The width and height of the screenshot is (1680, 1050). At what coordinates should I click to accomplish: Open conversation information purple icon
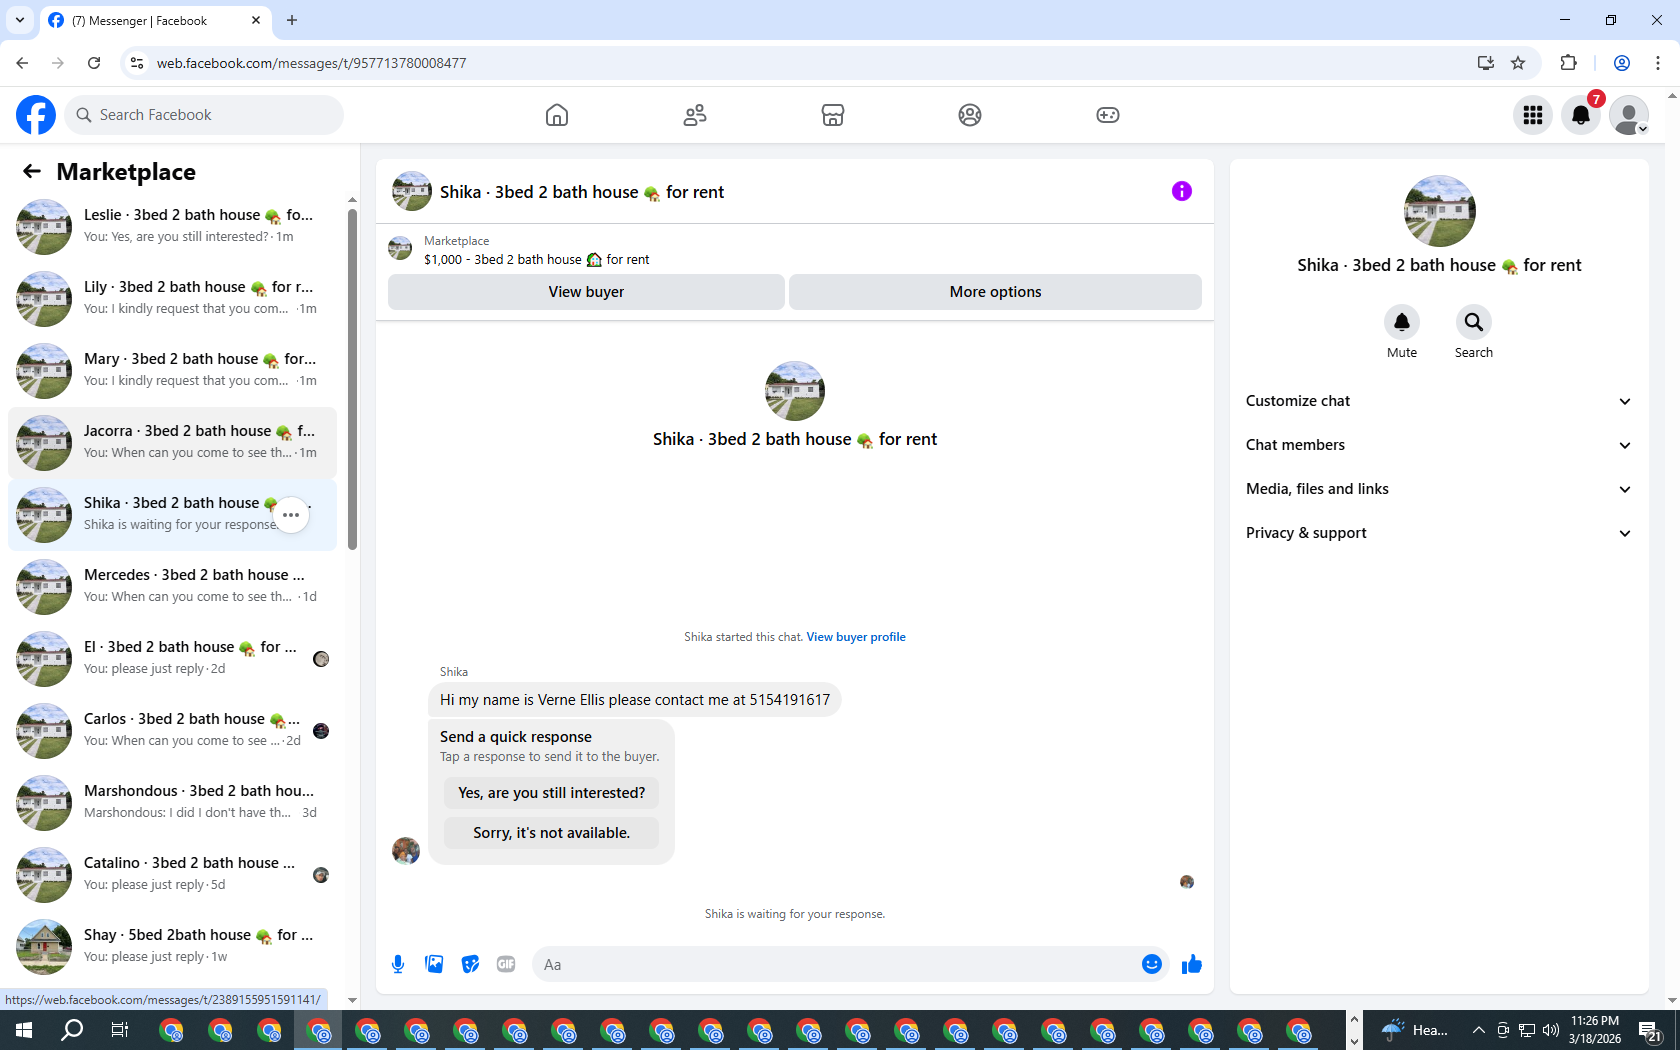point(1182,191)
